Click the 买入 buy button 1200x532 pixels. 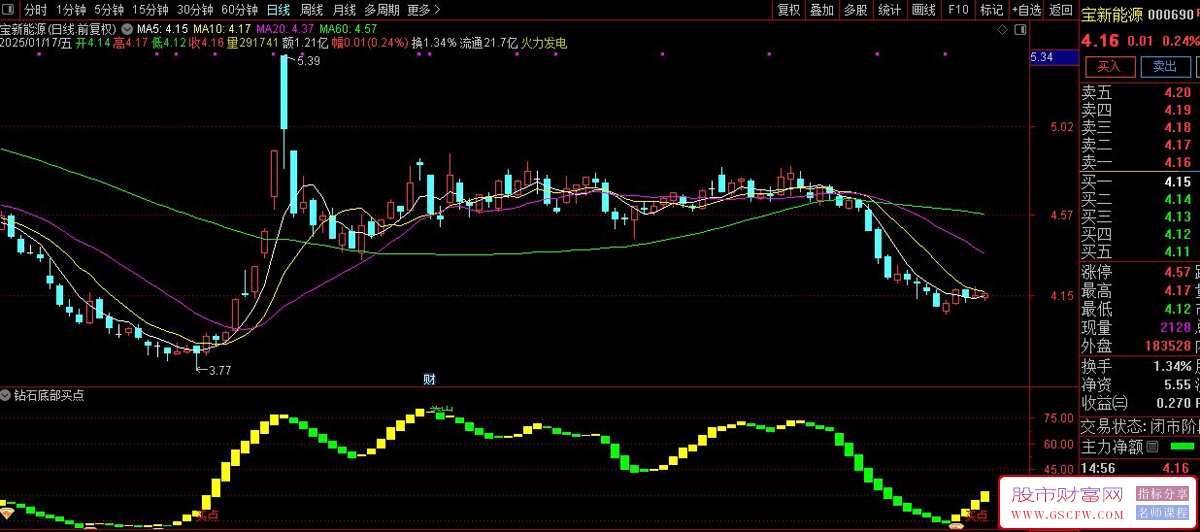[x=1109, y=66]
